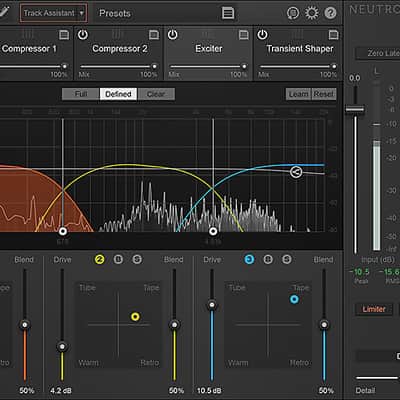Open Transient Shaper module preset icon
The width and height of the screenshot is (400, 400).
(333, 35)
